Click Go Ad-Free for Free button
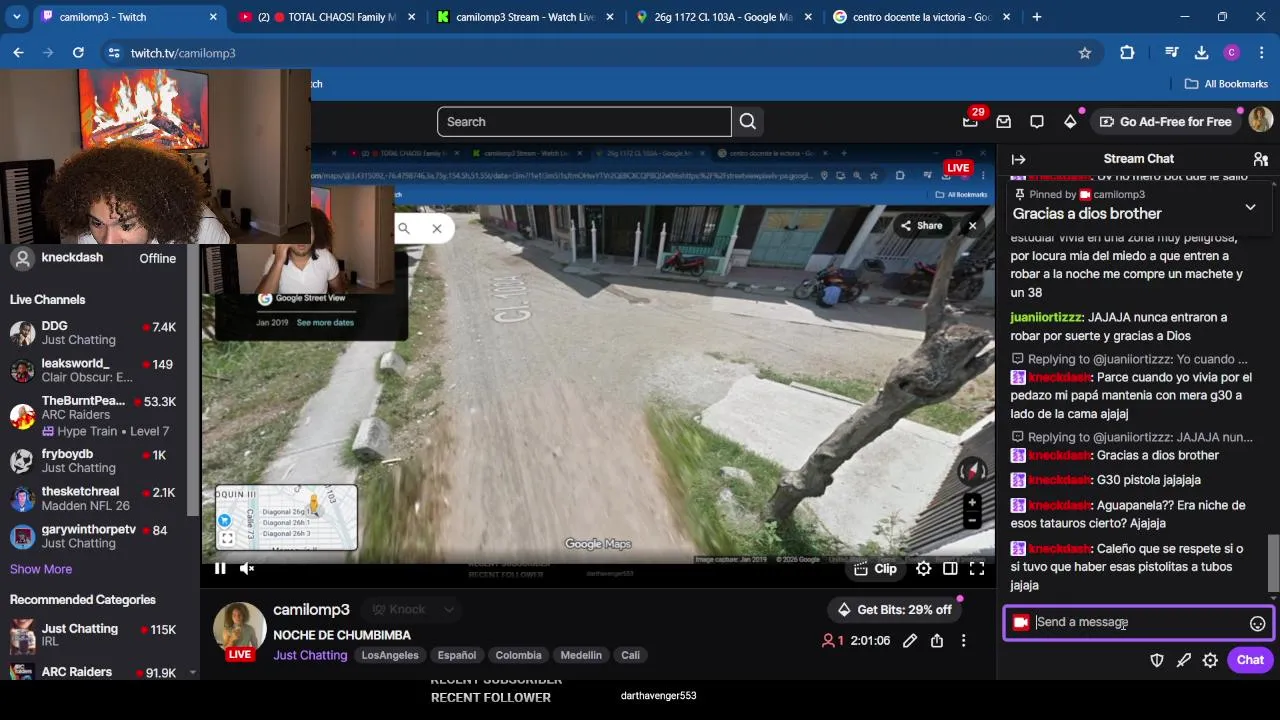Screen dimensions: 1280x720 pos(1165,121)
